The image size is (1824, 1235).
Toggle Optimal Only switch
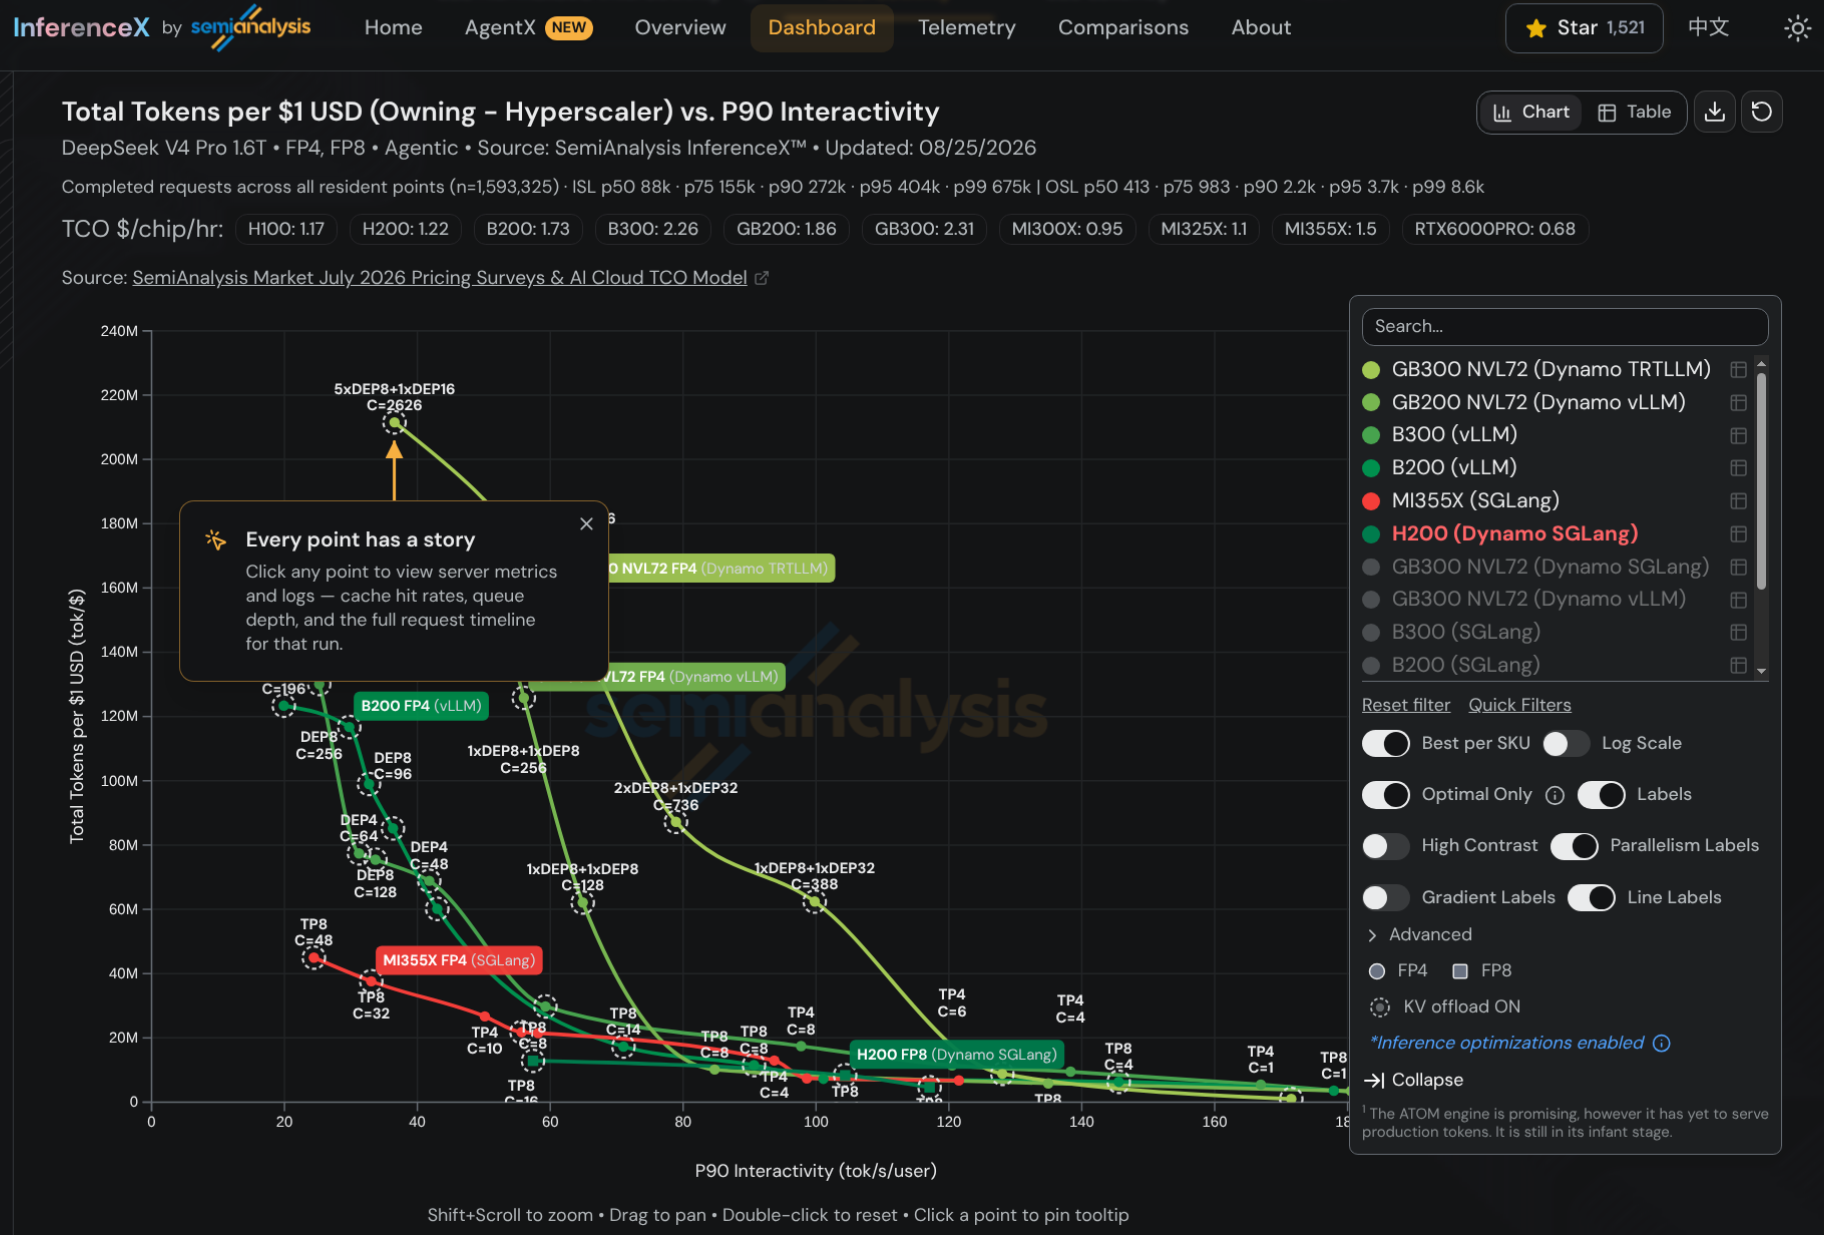1386,795
